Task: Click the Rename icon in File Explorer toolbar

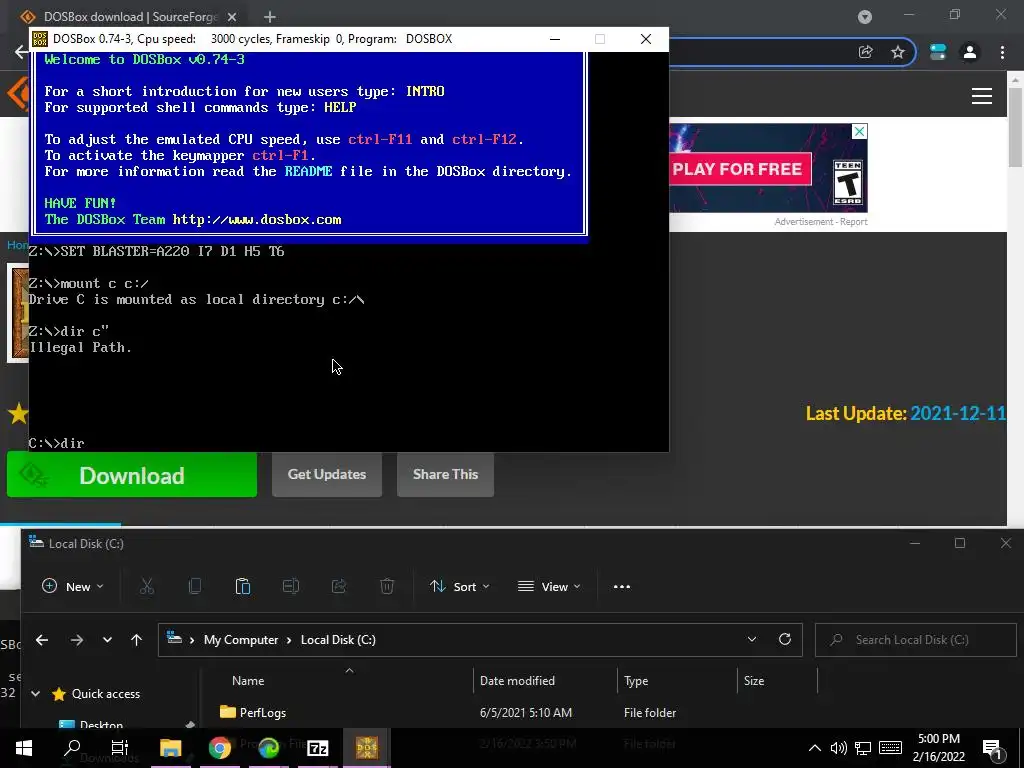Action: 291,586
